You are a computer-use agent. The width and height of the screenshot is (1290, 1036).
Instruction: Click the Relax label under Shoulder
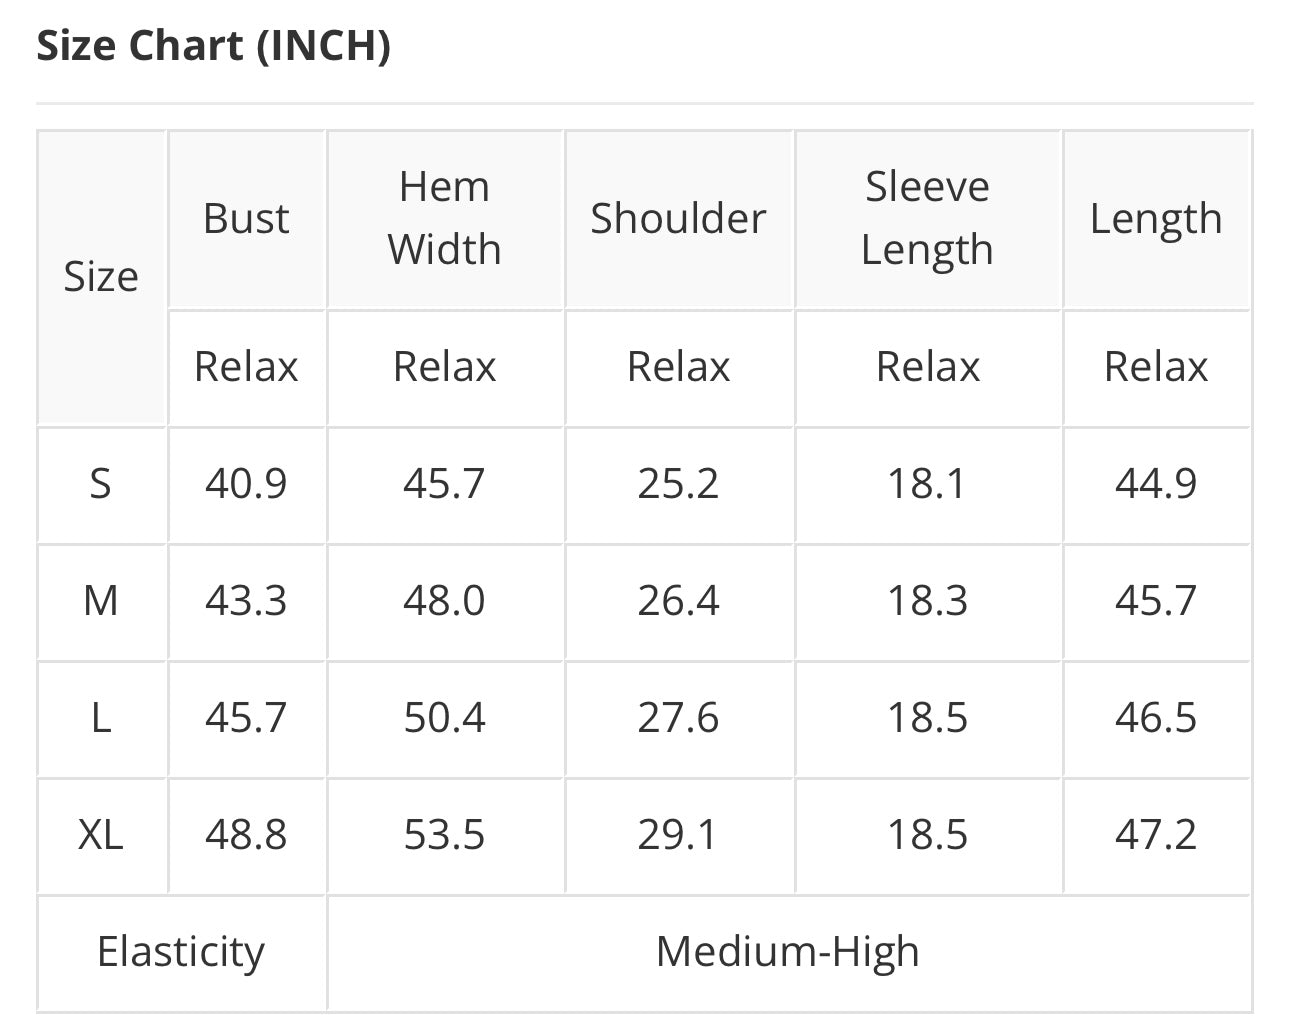coord(678,367)
